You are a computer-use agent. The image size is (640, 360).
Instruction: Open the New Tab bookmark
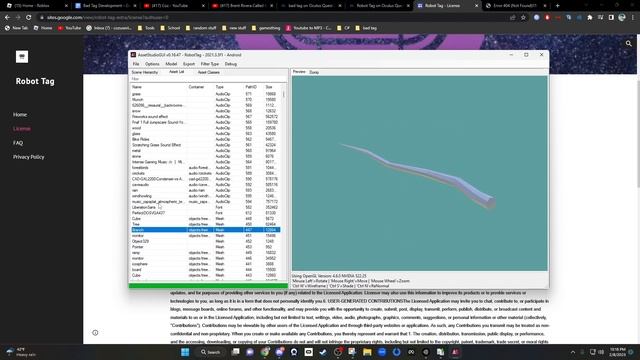coord(16,28)
